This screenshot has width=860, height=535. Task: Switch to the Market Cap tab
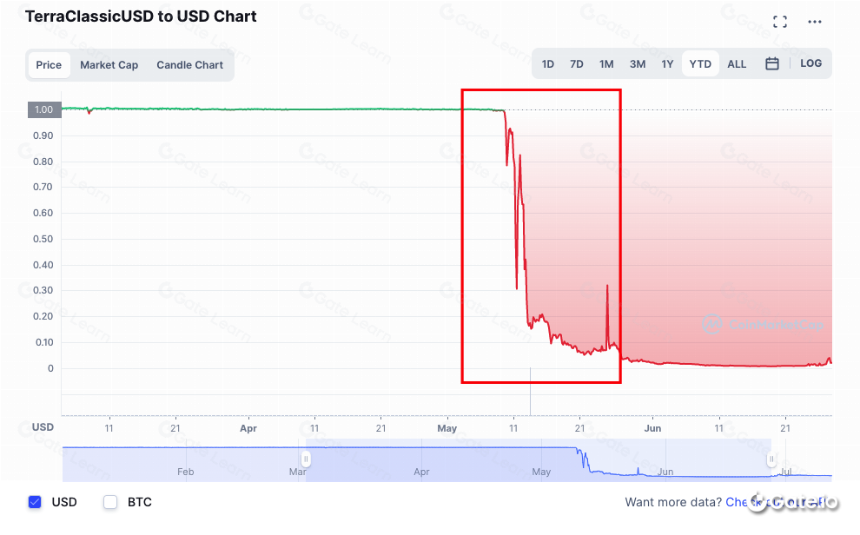point(109,65)
